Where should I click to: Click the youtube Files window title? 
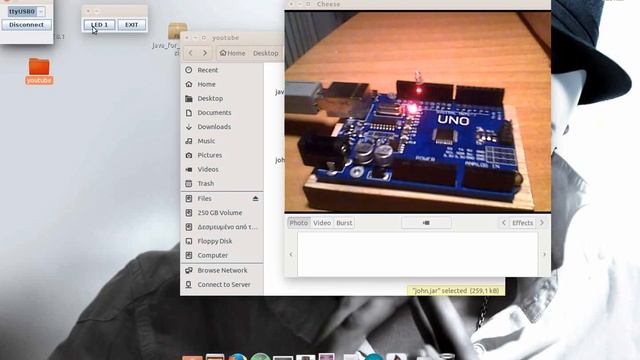click(225, 38)
